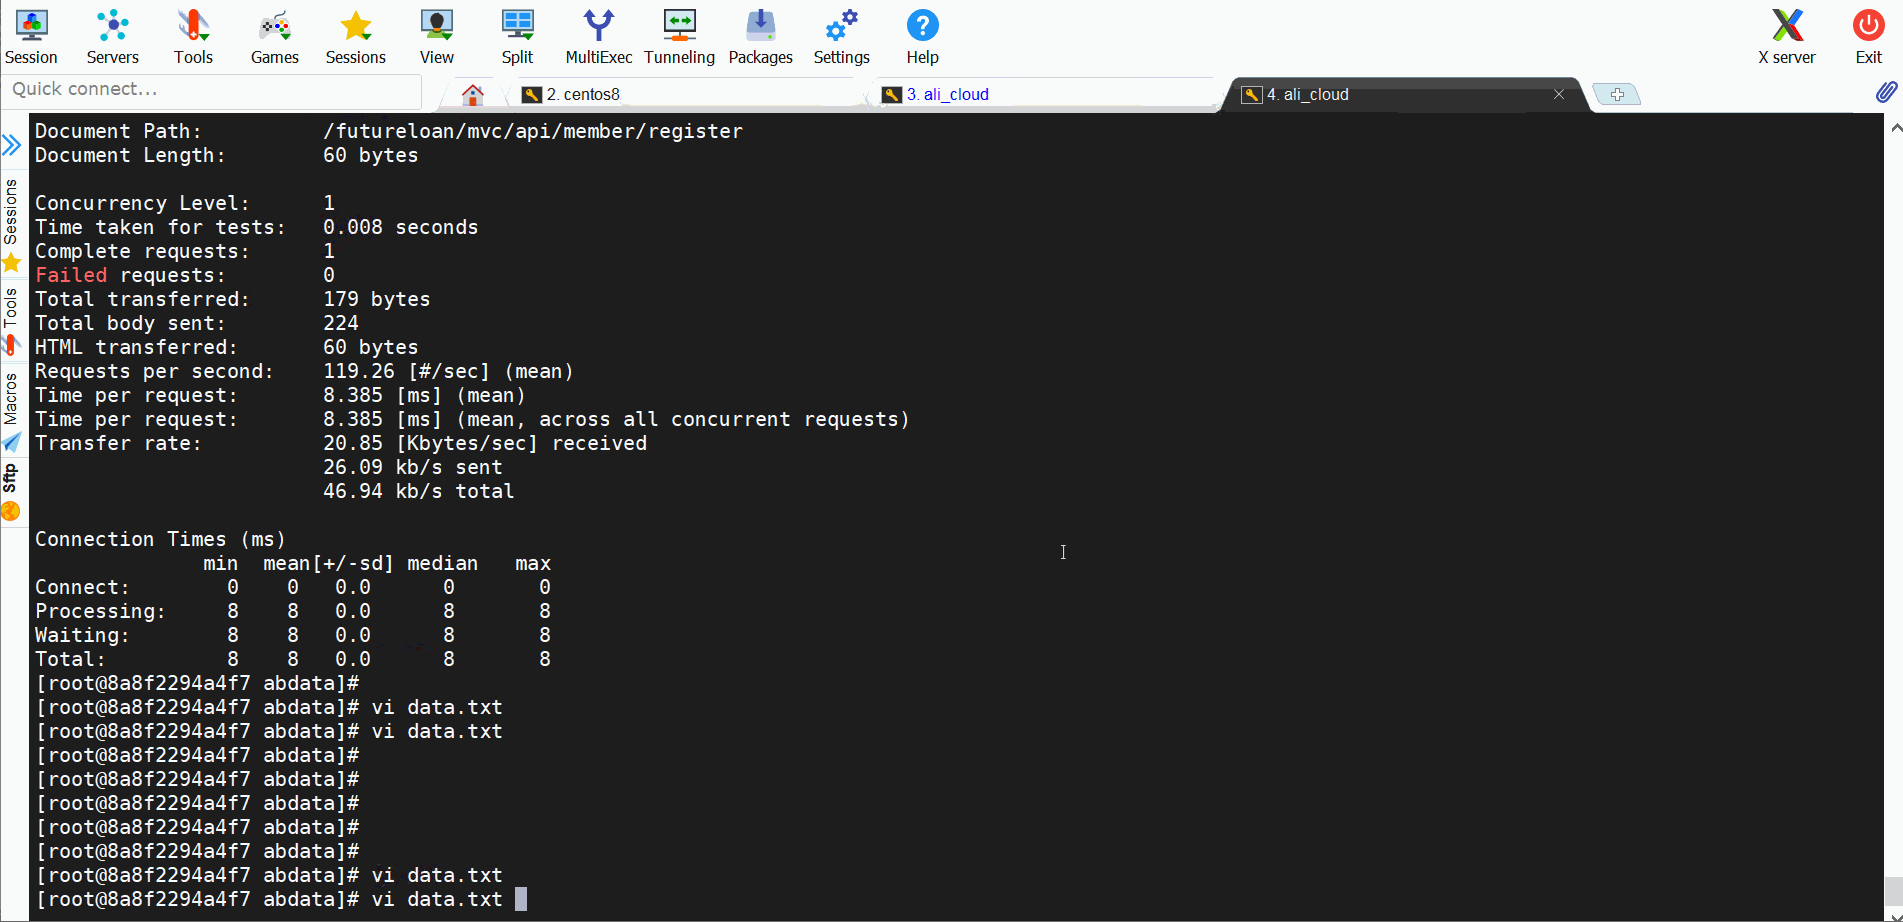The image size is (1903, 922).
Task: Switch to the 3. ali_cloud tab
Action: click(1045, 94)
